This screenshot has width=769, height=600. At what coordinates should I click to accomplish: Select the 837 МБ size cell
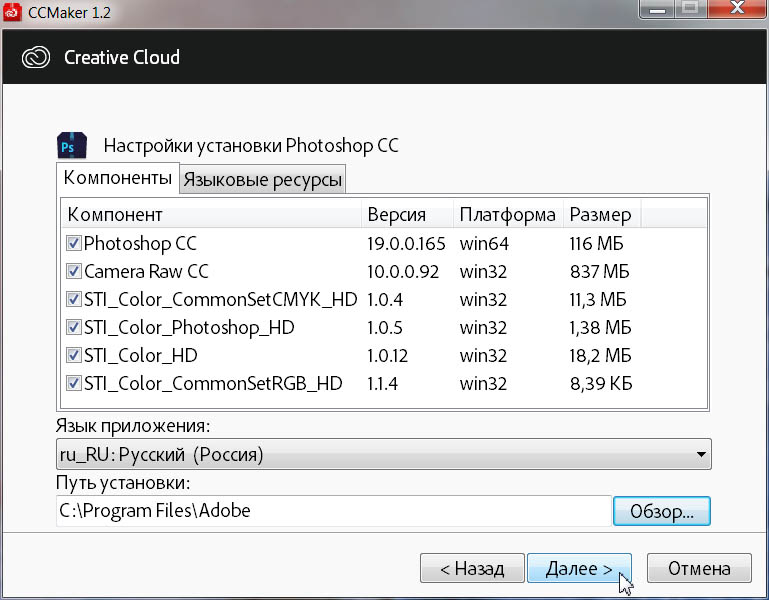point(599,271)
